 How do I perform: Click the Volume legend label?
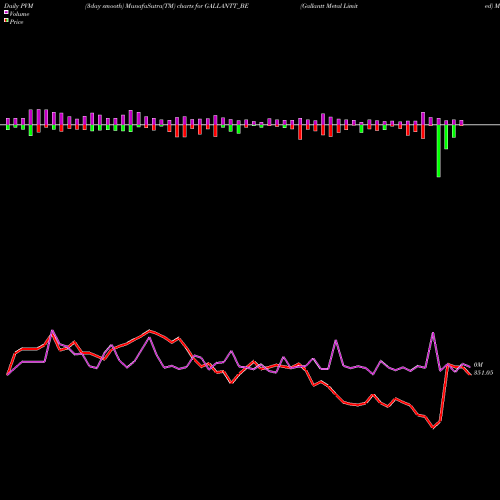[x=19, y=14]
